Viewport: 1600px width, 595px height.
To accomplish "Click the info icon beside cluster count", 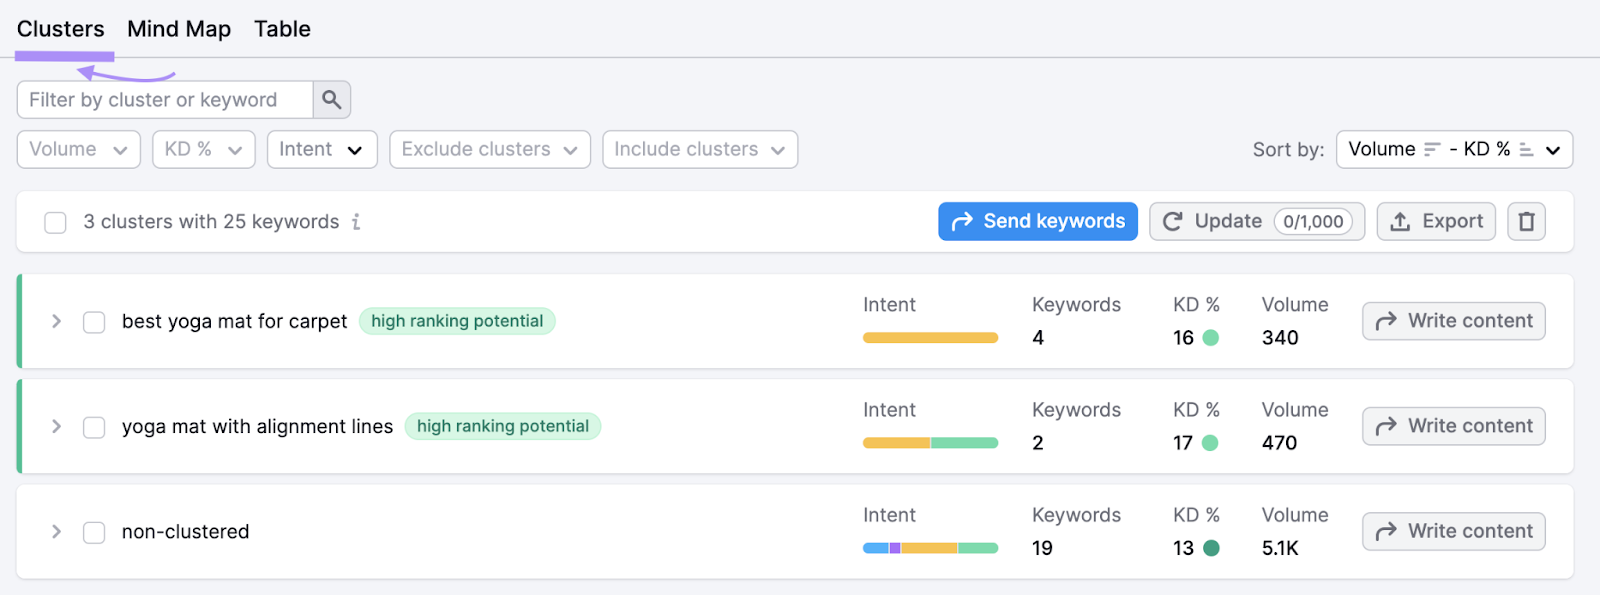I will (x=356, y=222).
